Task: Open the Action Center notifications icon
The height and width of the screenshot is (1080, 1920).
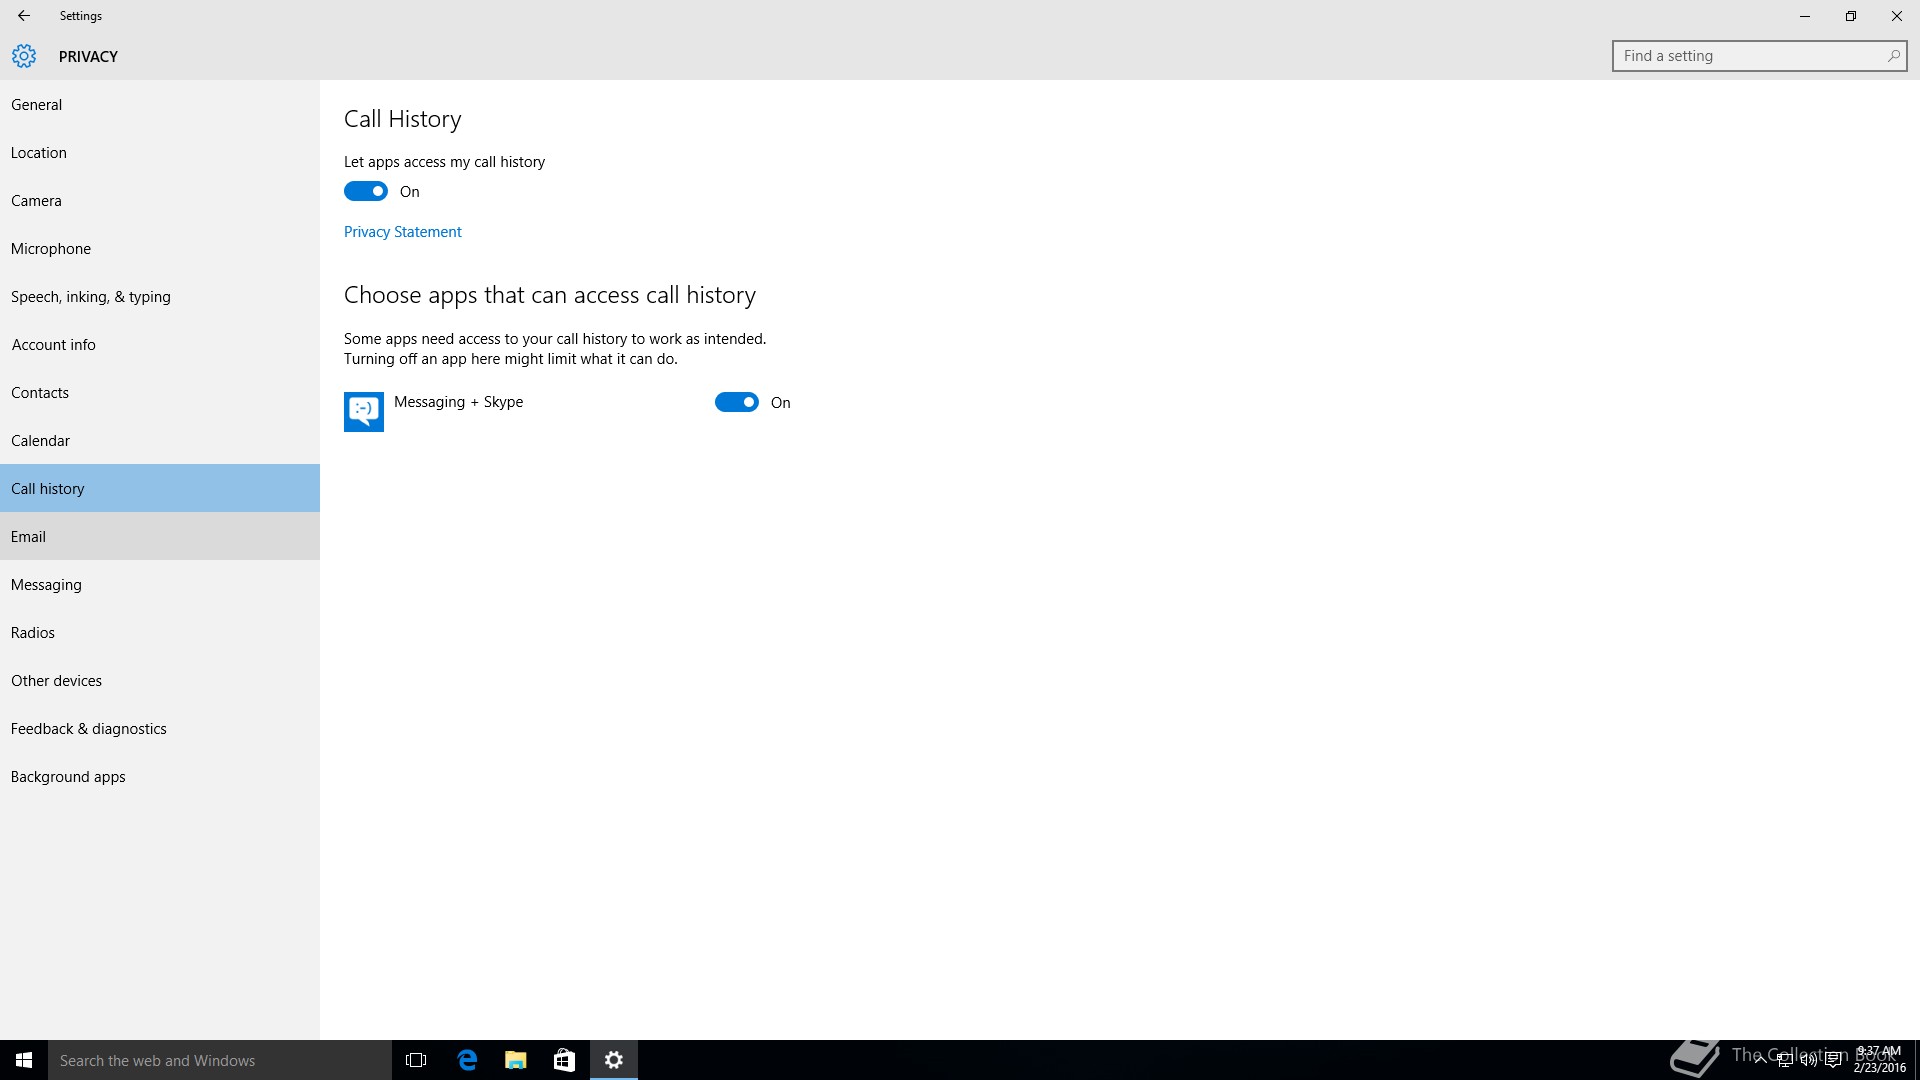Action: coord(1833,1061)
